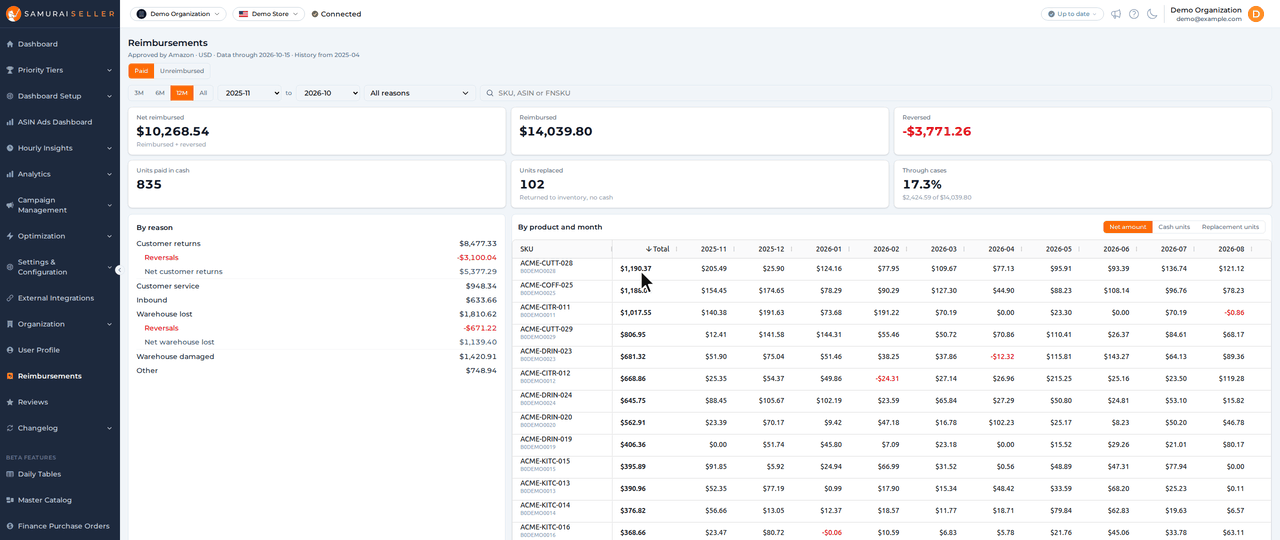This screenshot has height=540, width=1280.
Task: Show Cash units in product table
Action: [x=1174, y=227]
